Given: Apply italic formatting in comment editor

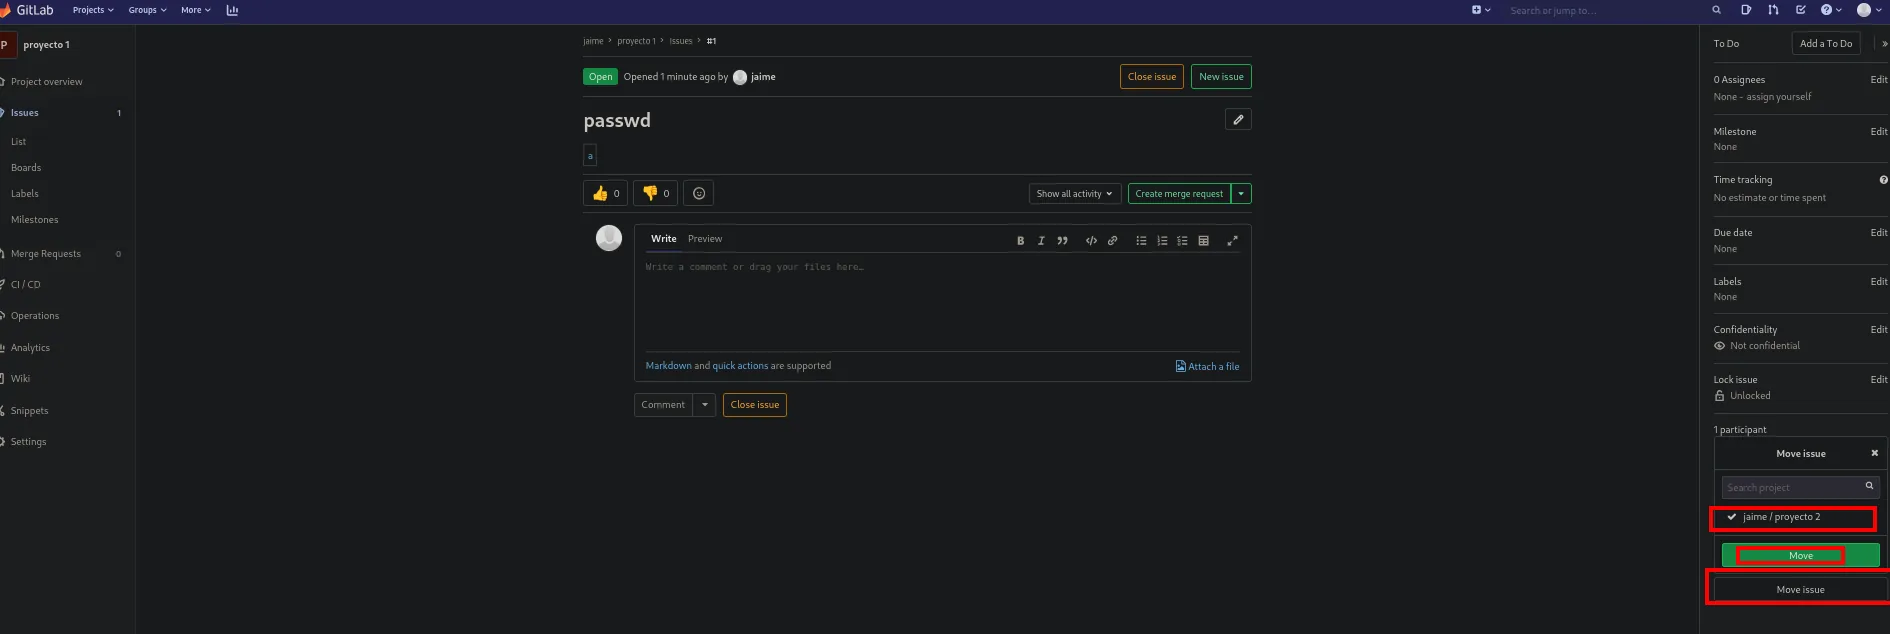Looking at the screenshot, I should [1041, 241].
